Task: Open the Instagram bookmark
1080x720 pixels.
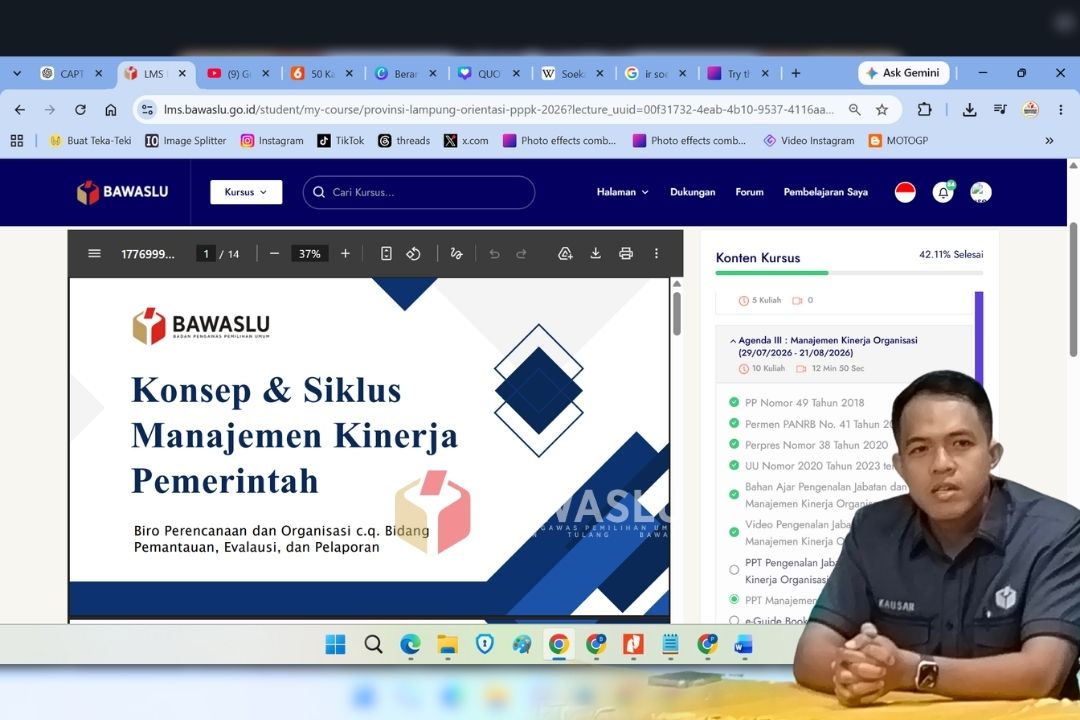Action: pyautogui.click(x=272, y=141)
